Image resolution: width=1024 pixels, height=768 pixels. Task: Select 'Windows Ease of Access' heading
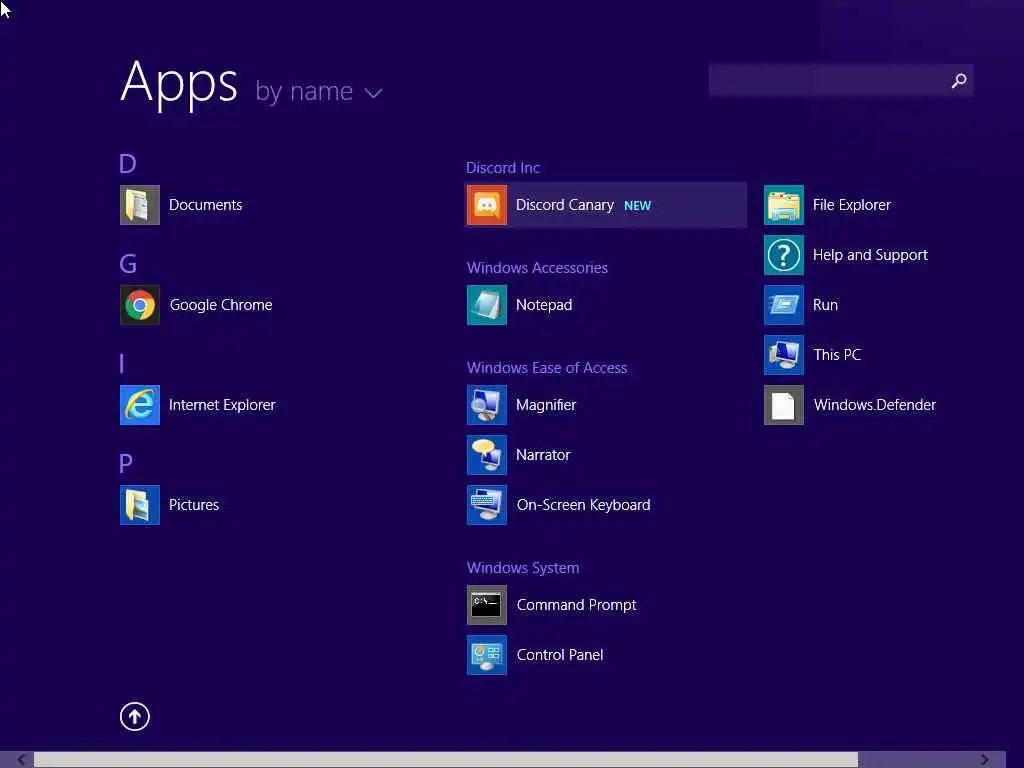point(547,368)
